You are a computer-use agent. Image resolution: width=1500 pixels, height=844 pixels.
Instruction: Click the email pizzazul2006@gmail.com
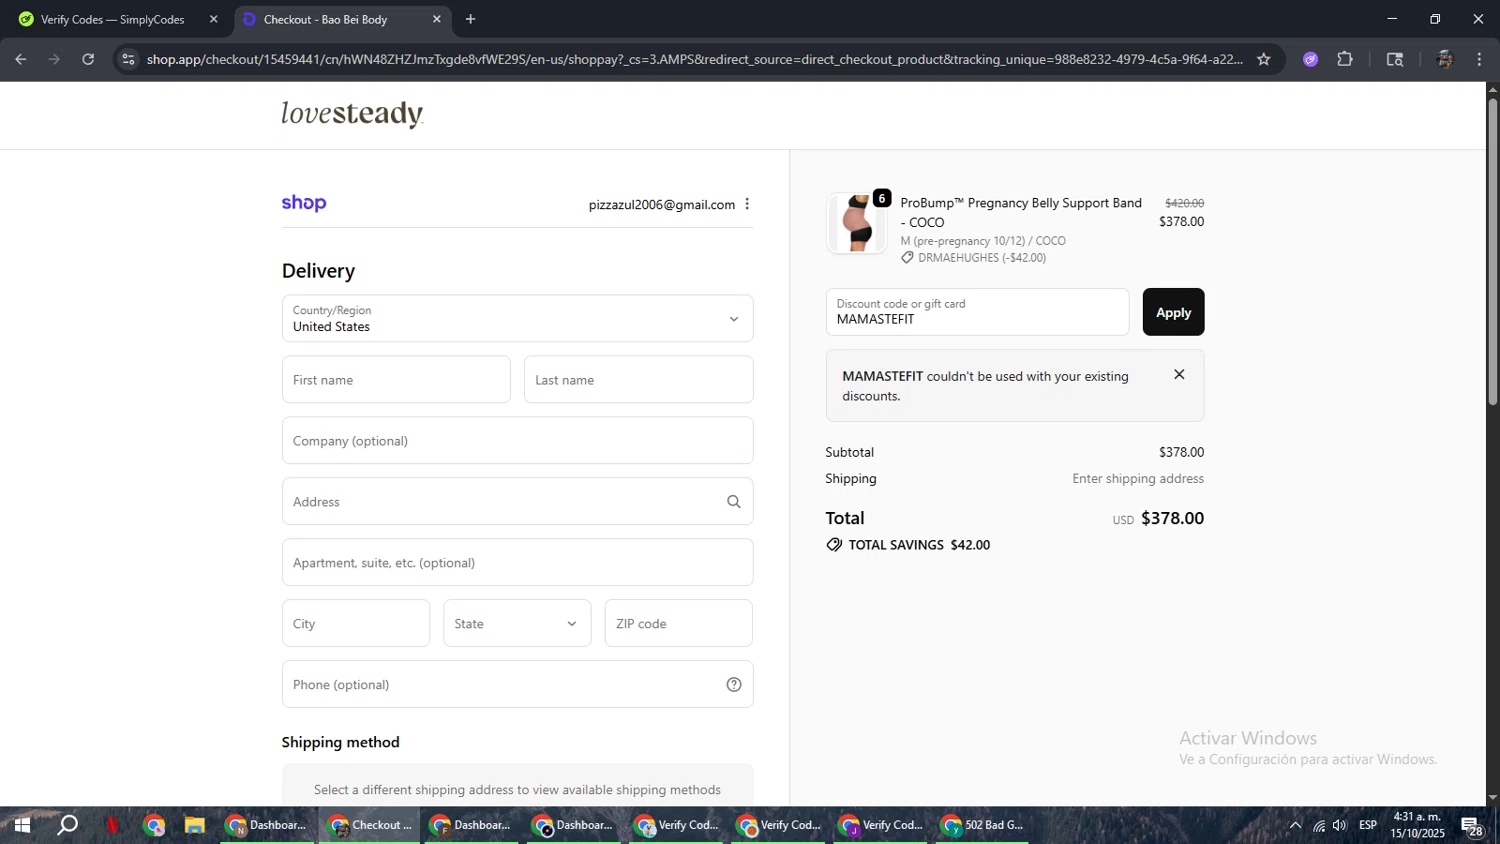click(x=662, y=204)
